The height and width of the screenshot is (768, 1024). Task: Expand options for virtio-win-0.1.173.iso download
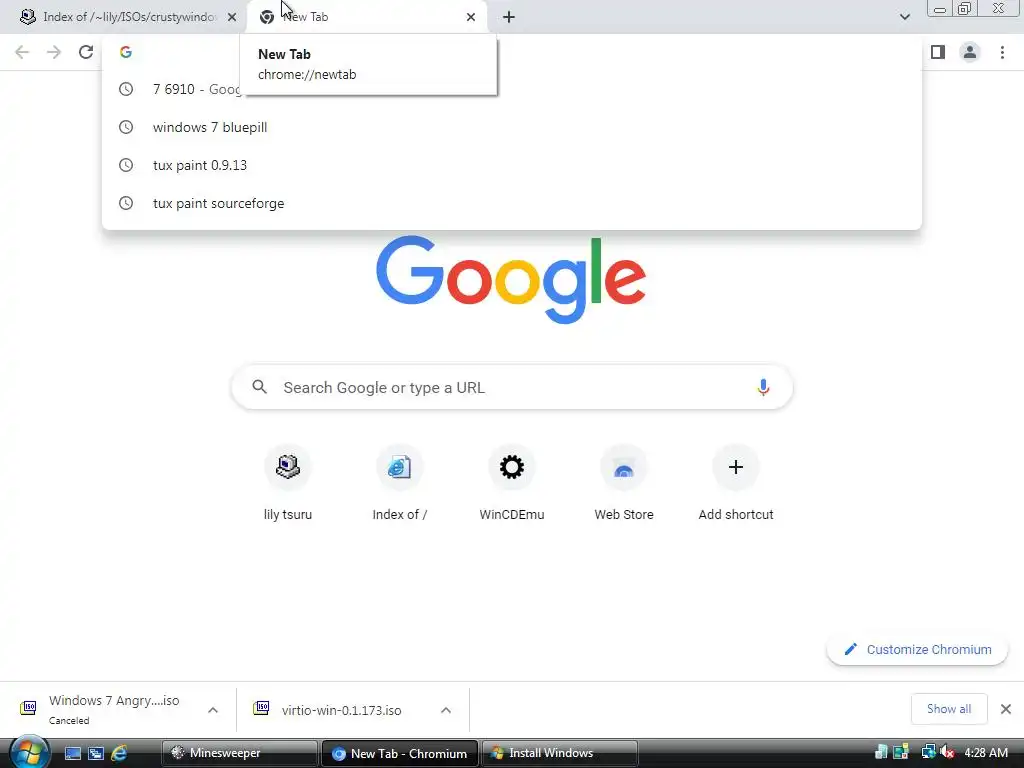coord(446,710)
